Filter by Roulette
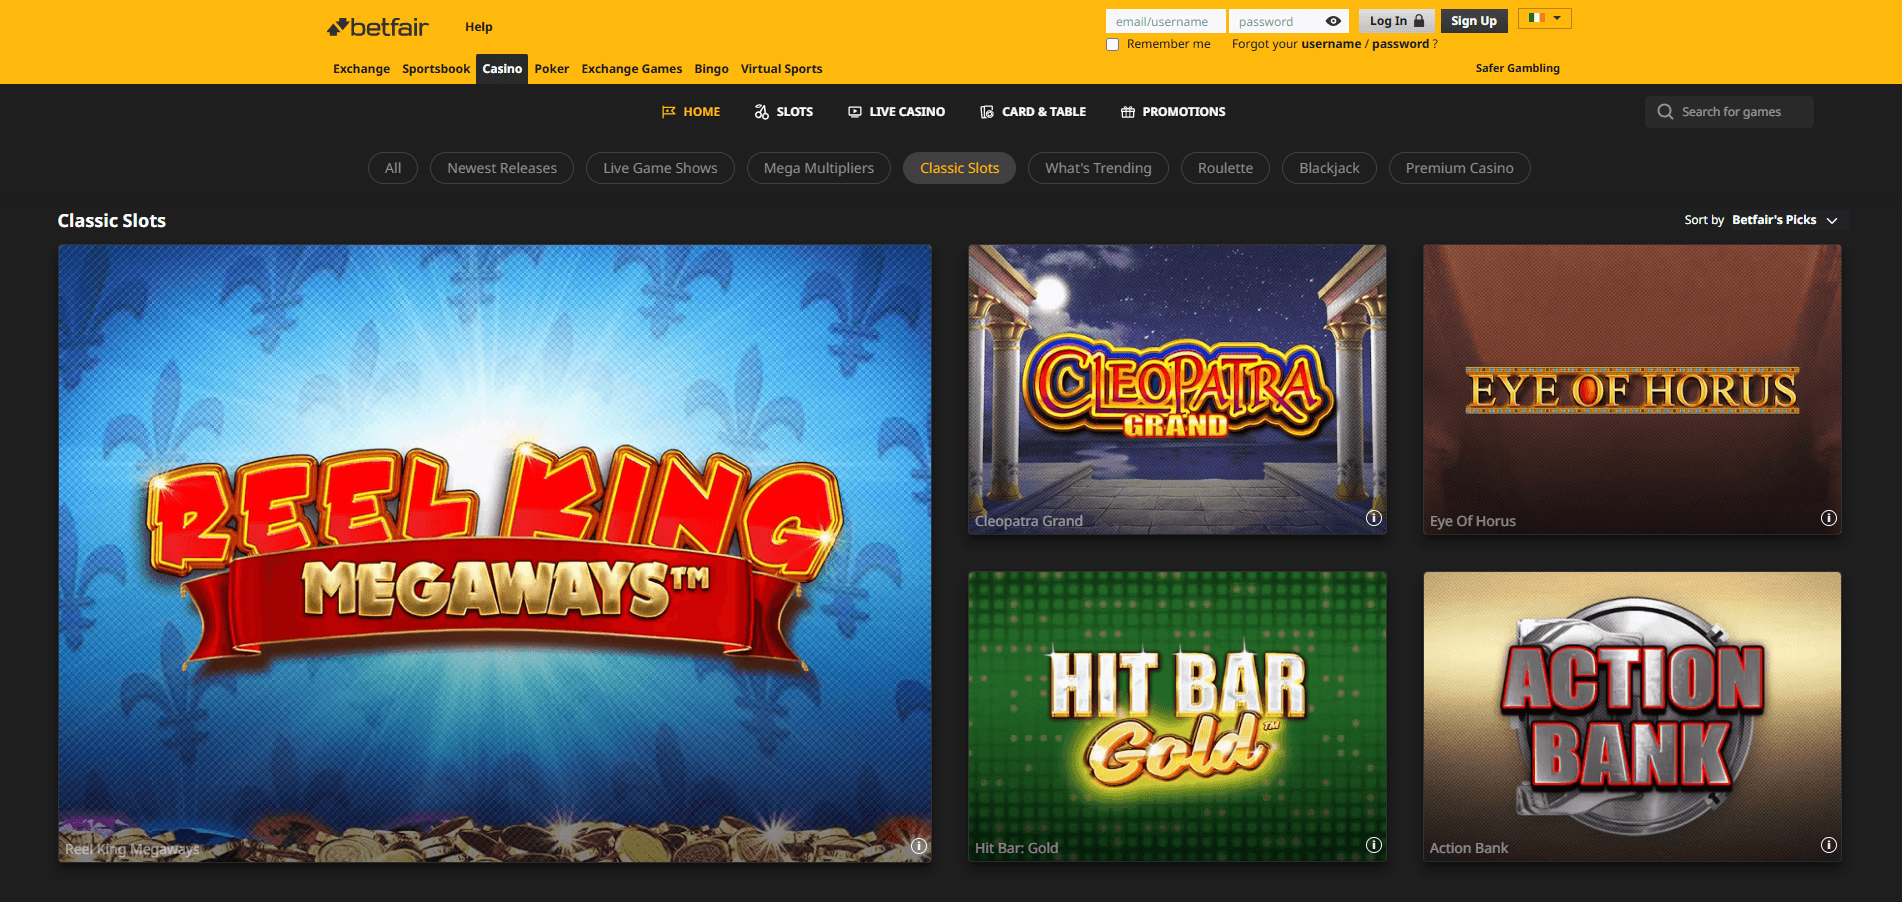Image resolution: width=1902 pixels, height=902 pixels. (x=1225, y=168)
